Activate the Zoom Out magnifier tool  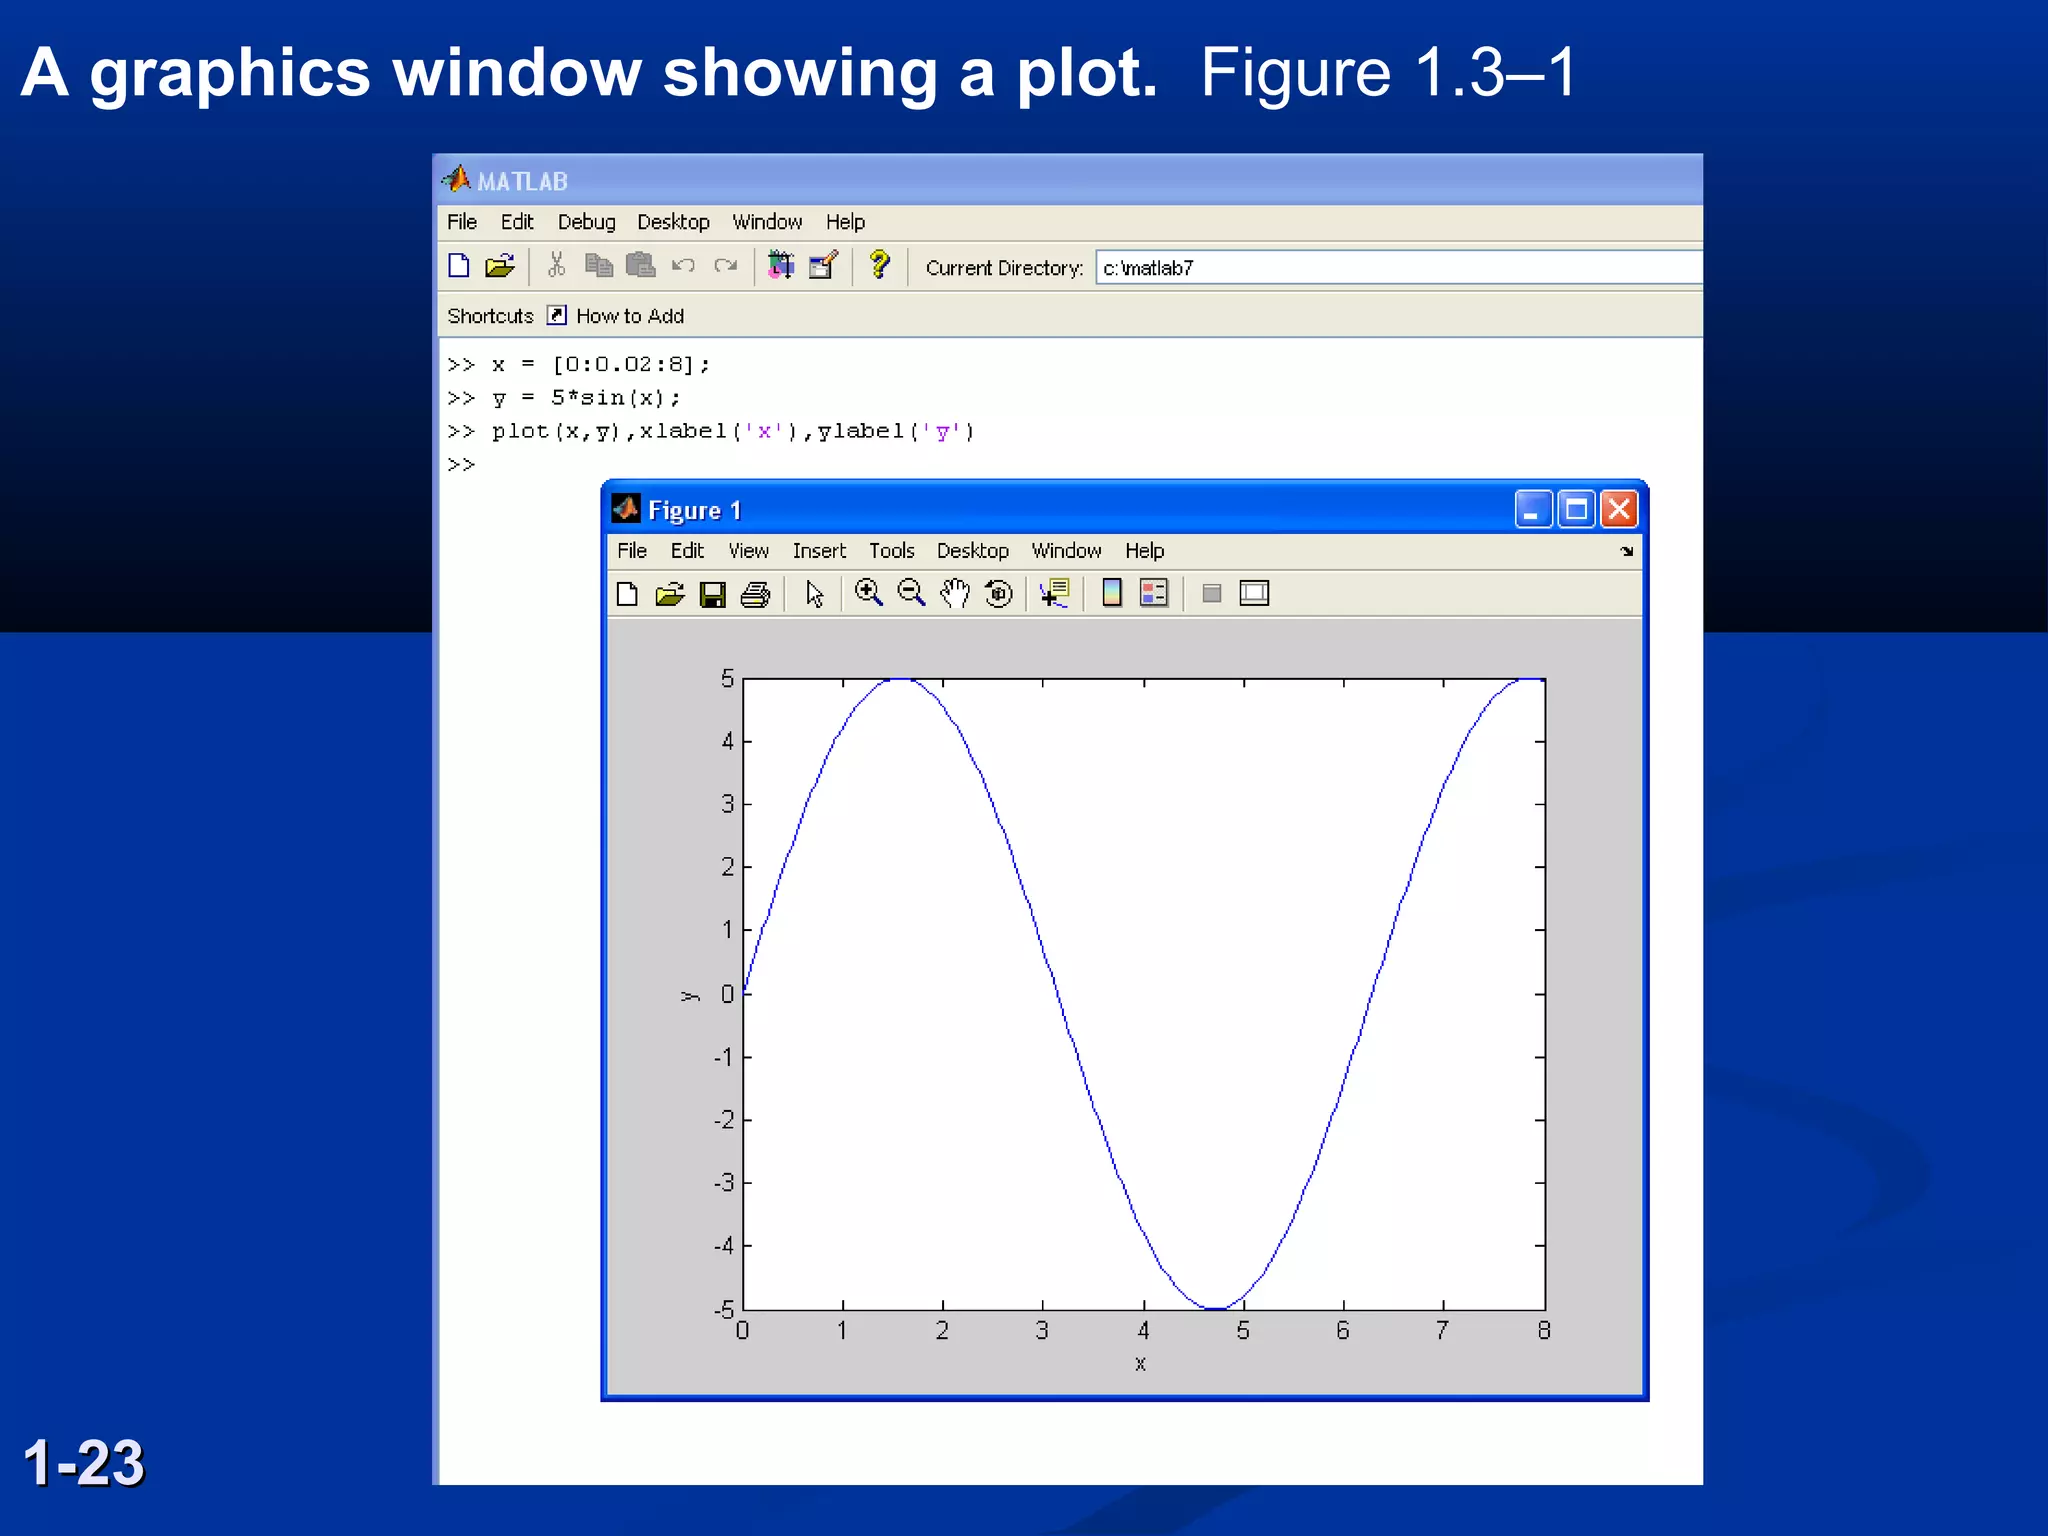[911, 593]
